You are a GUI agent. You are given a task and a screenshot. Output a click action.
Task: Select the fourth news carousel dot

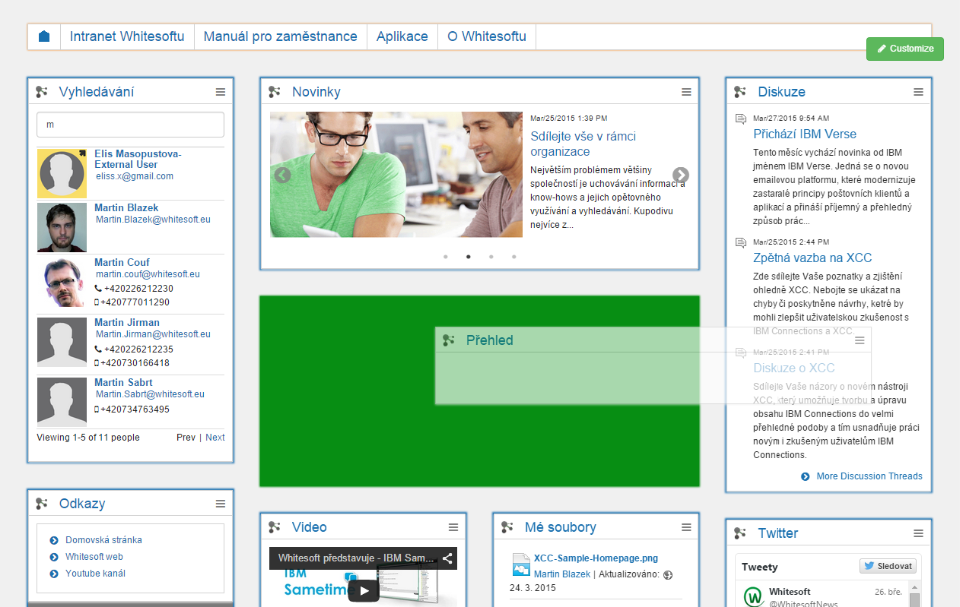pos(514,257)
